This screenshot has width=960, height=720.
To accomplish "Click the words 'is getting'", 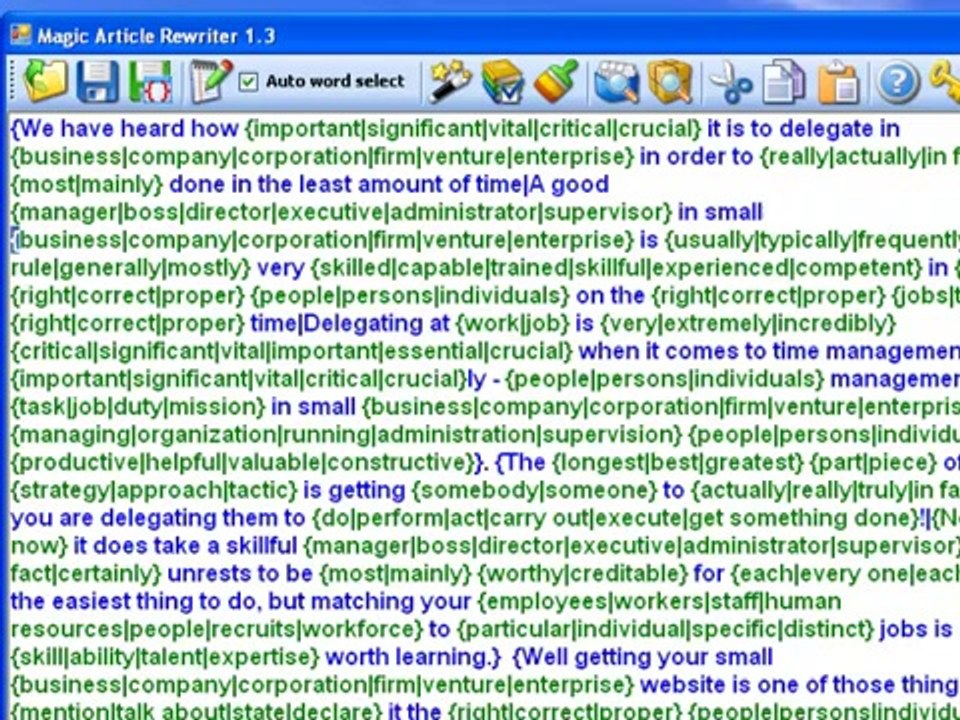I will pos(354,490).
